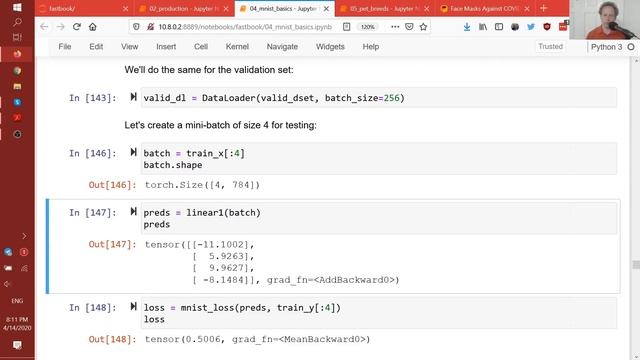Viewport: 640px width, 360px height.
Task: Open the Insert menu
Action: (x=166, y=47)
